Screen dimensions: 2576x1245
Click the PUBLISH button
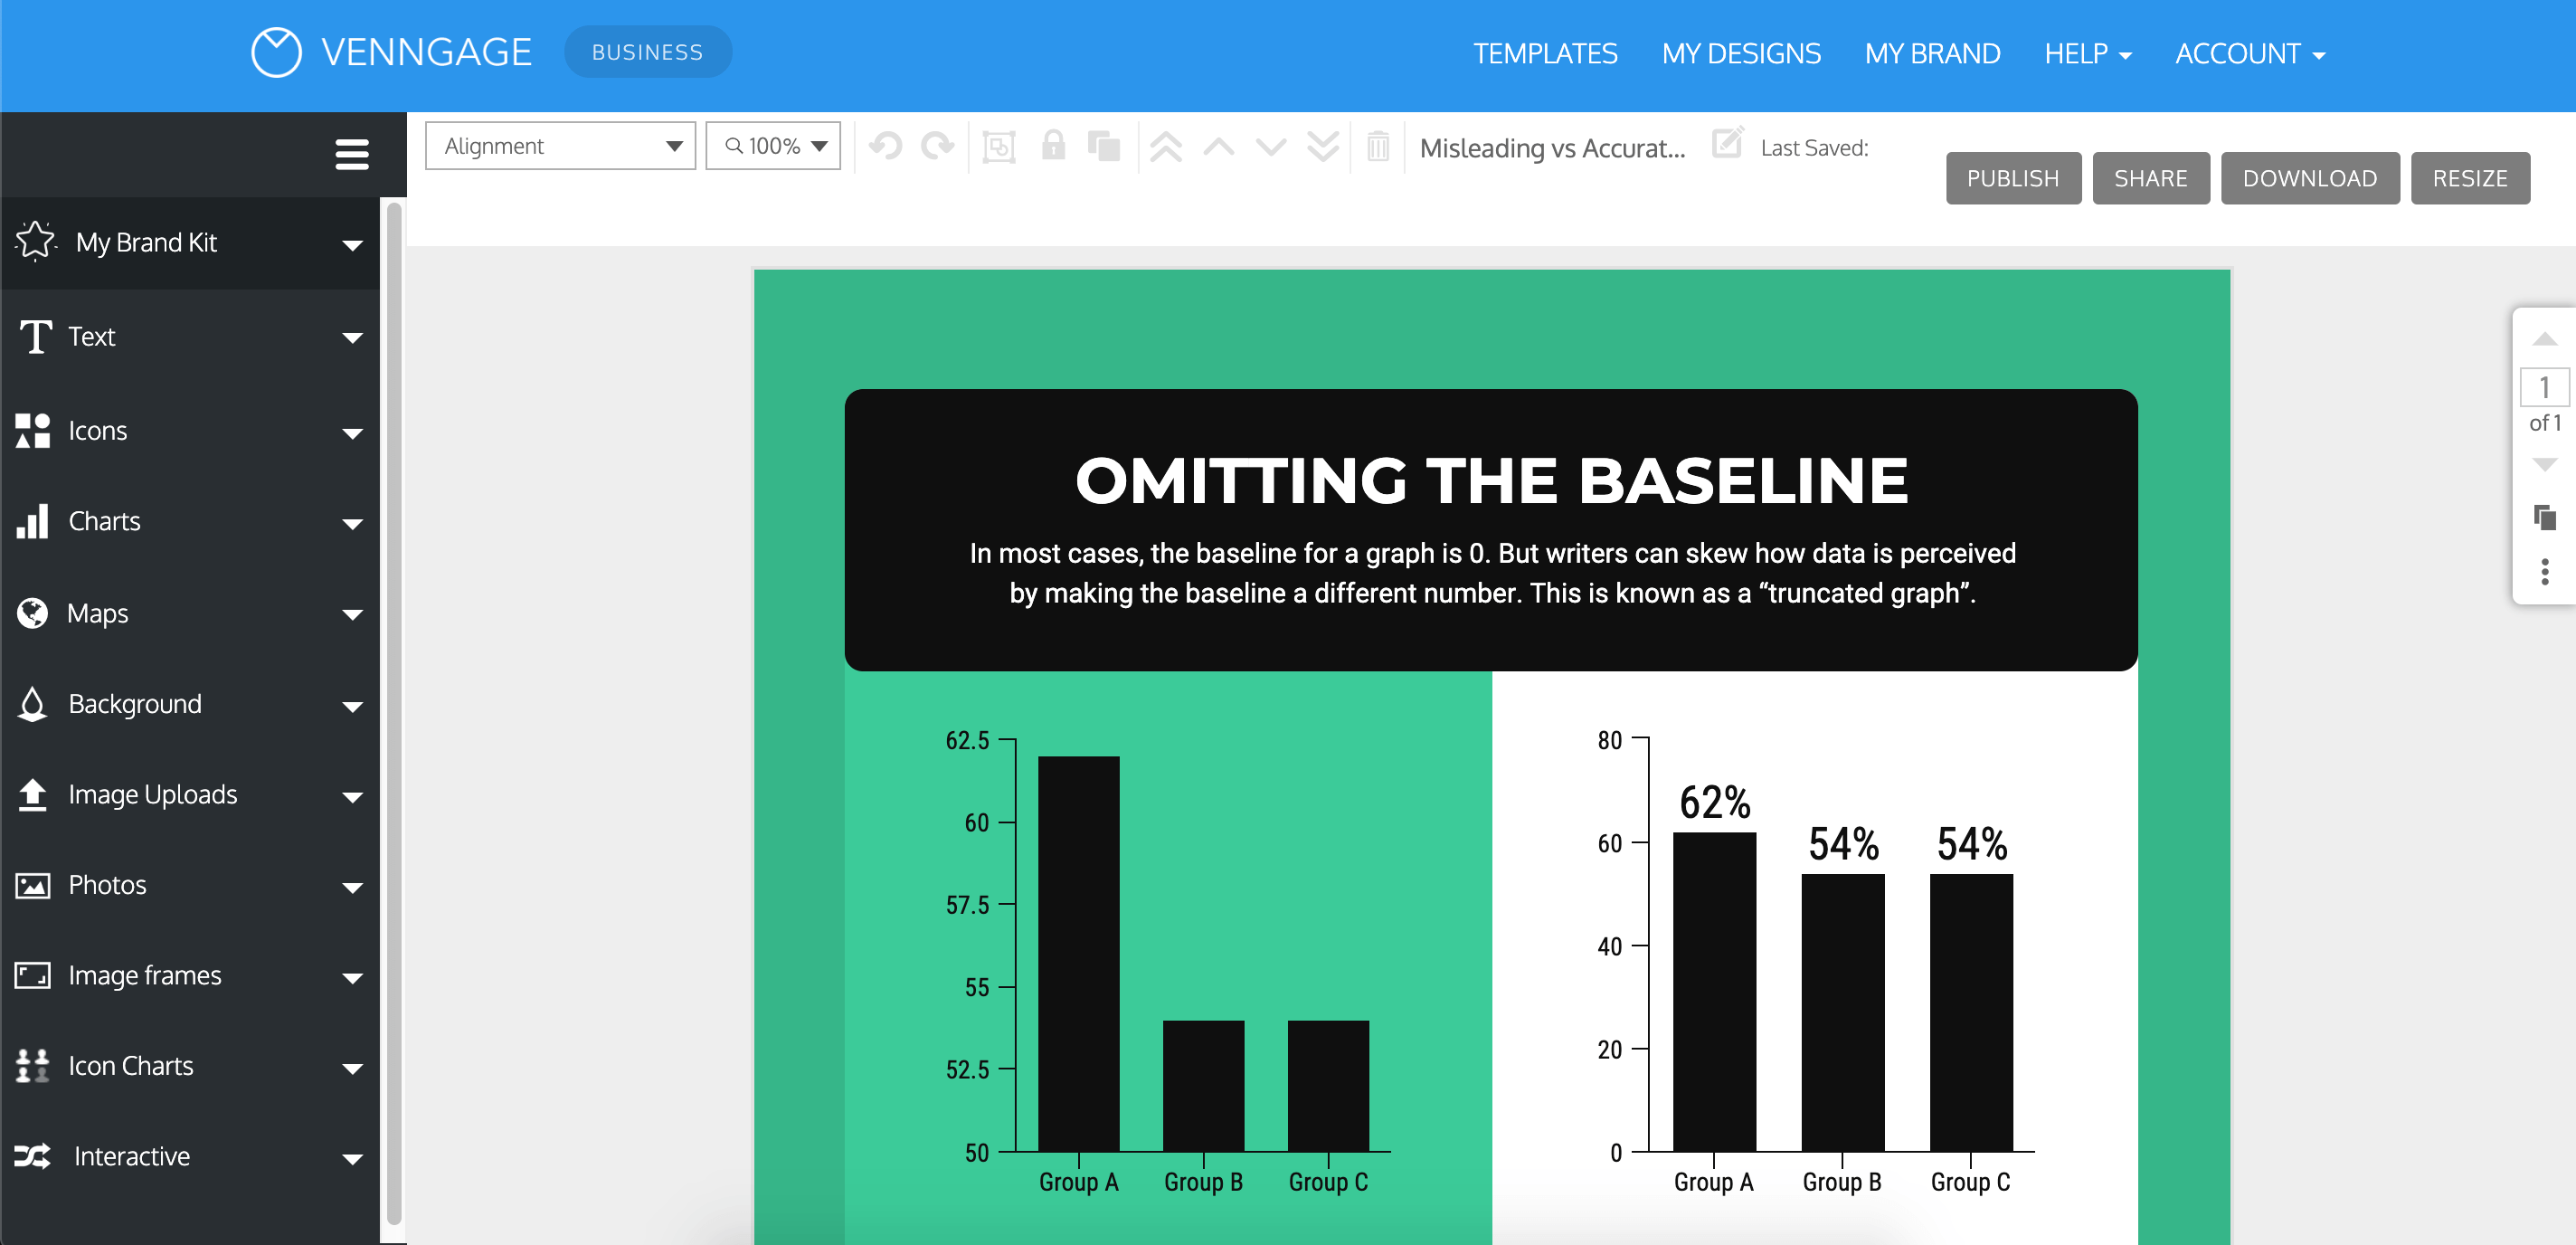[x=2009, y=177]
